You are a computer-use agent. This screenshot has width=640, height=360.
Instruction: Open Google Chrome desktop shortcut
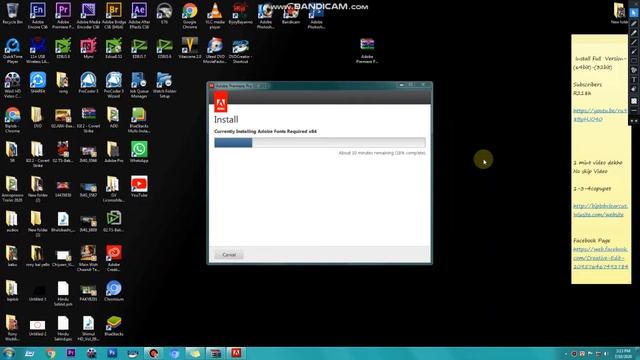coord(190,15)
